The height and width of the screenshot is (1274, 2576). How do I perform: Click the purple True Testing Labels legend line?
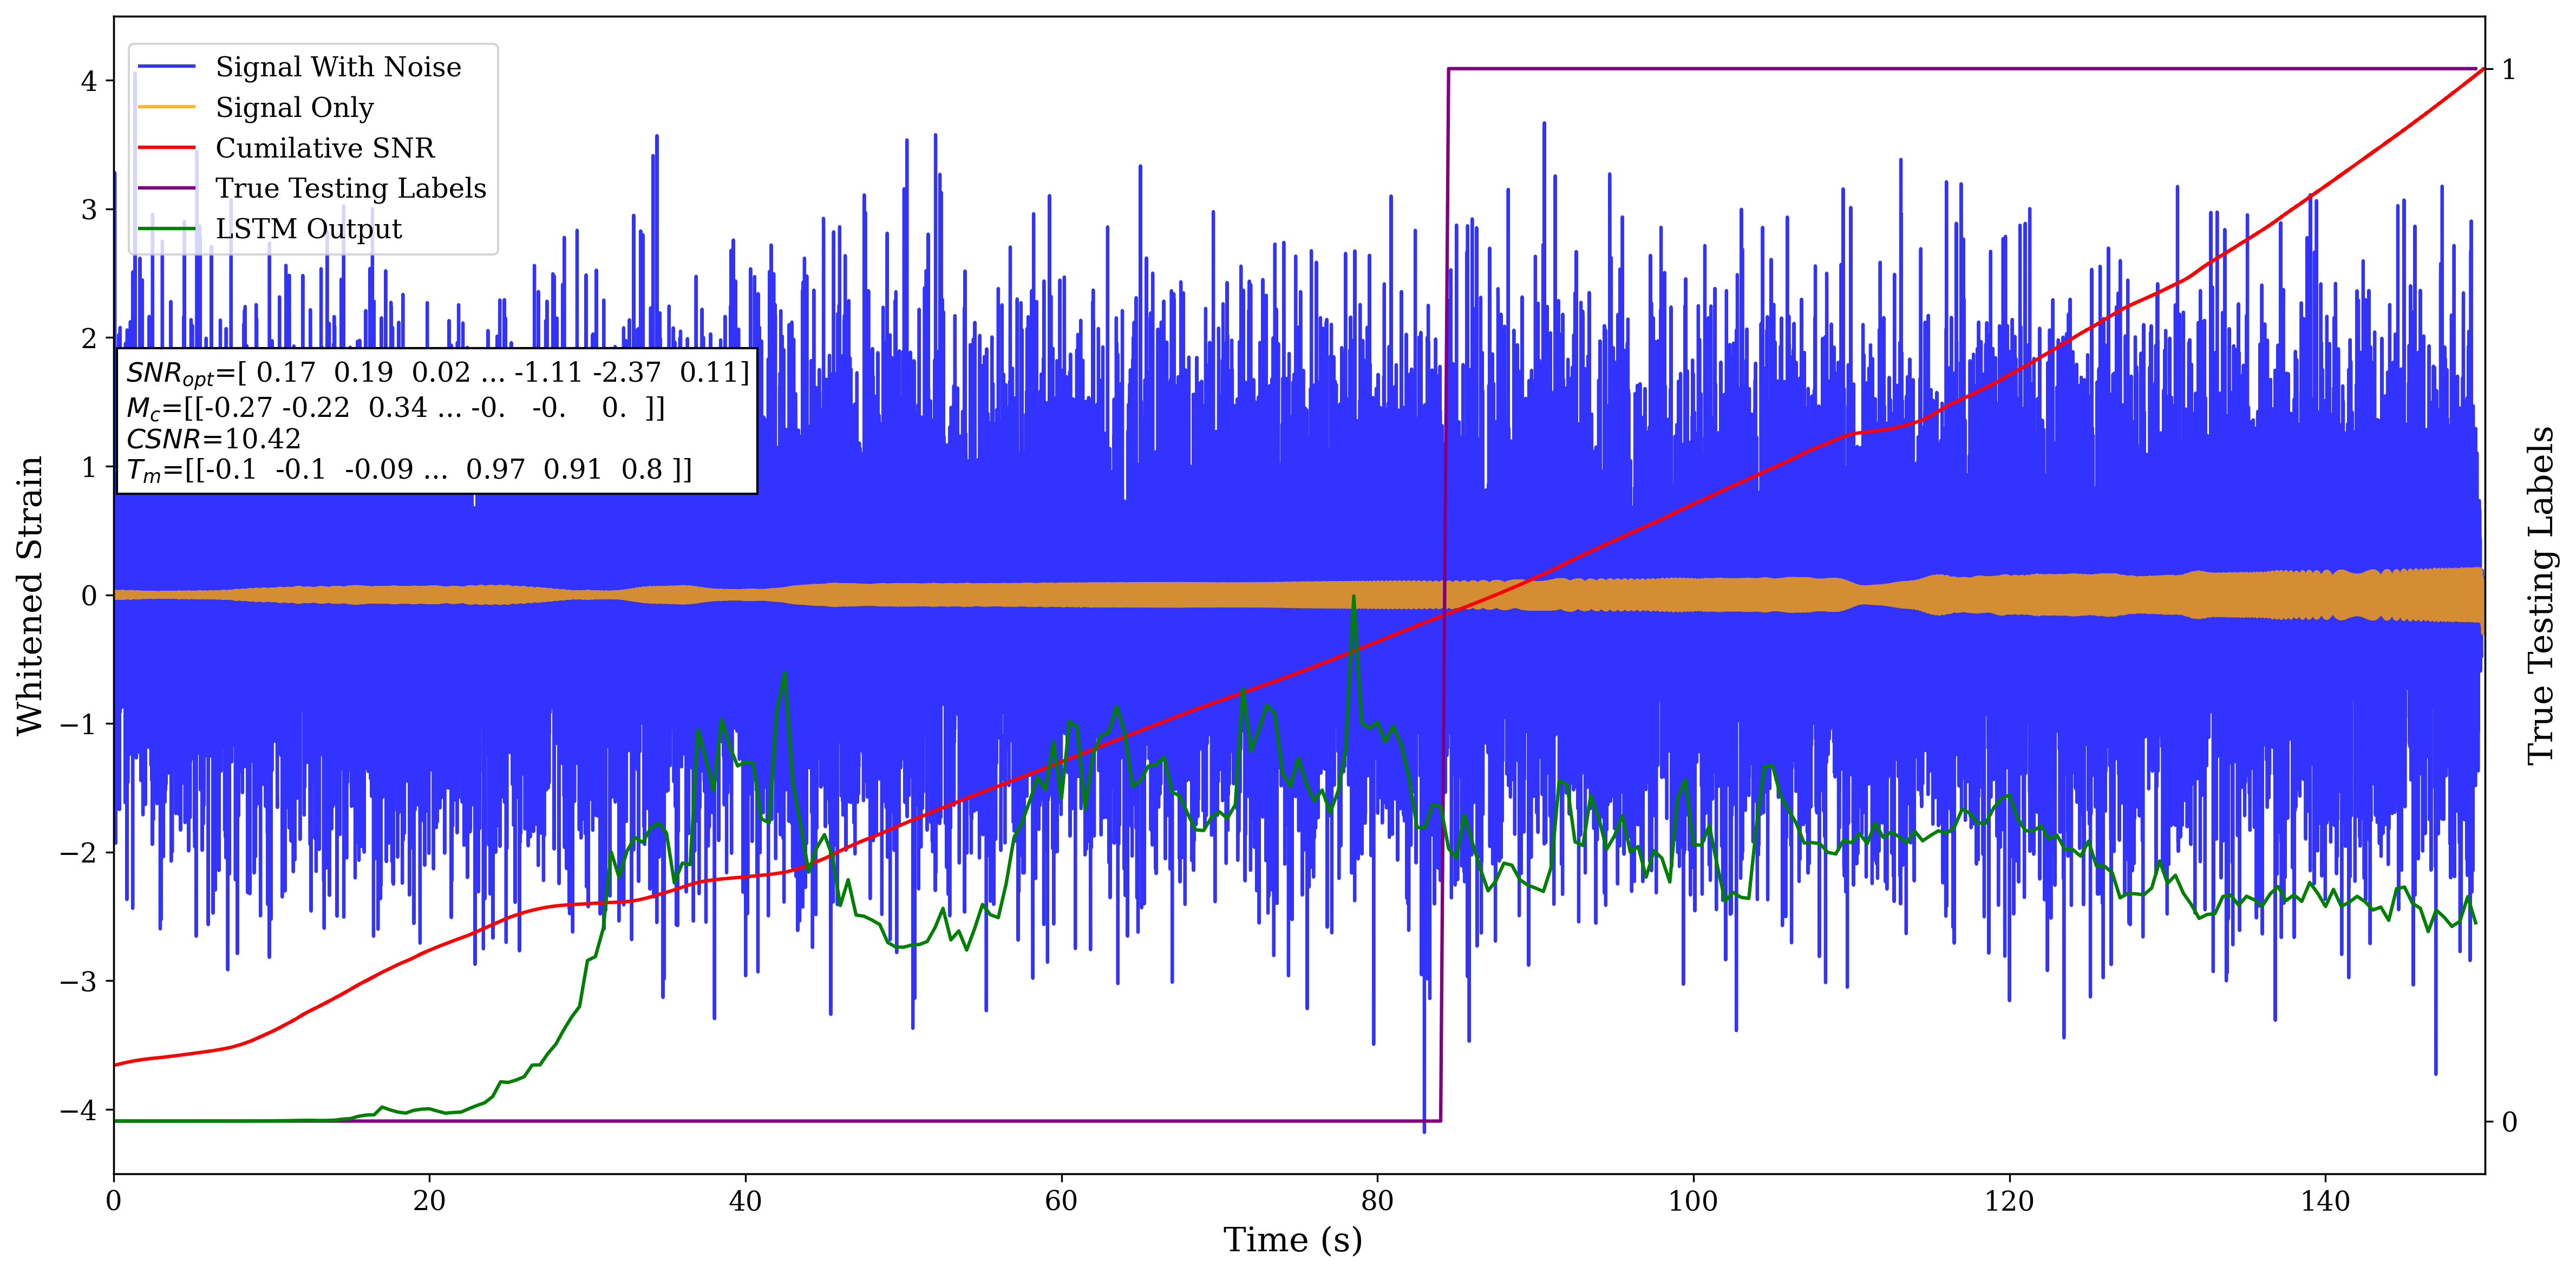(166, 188)
